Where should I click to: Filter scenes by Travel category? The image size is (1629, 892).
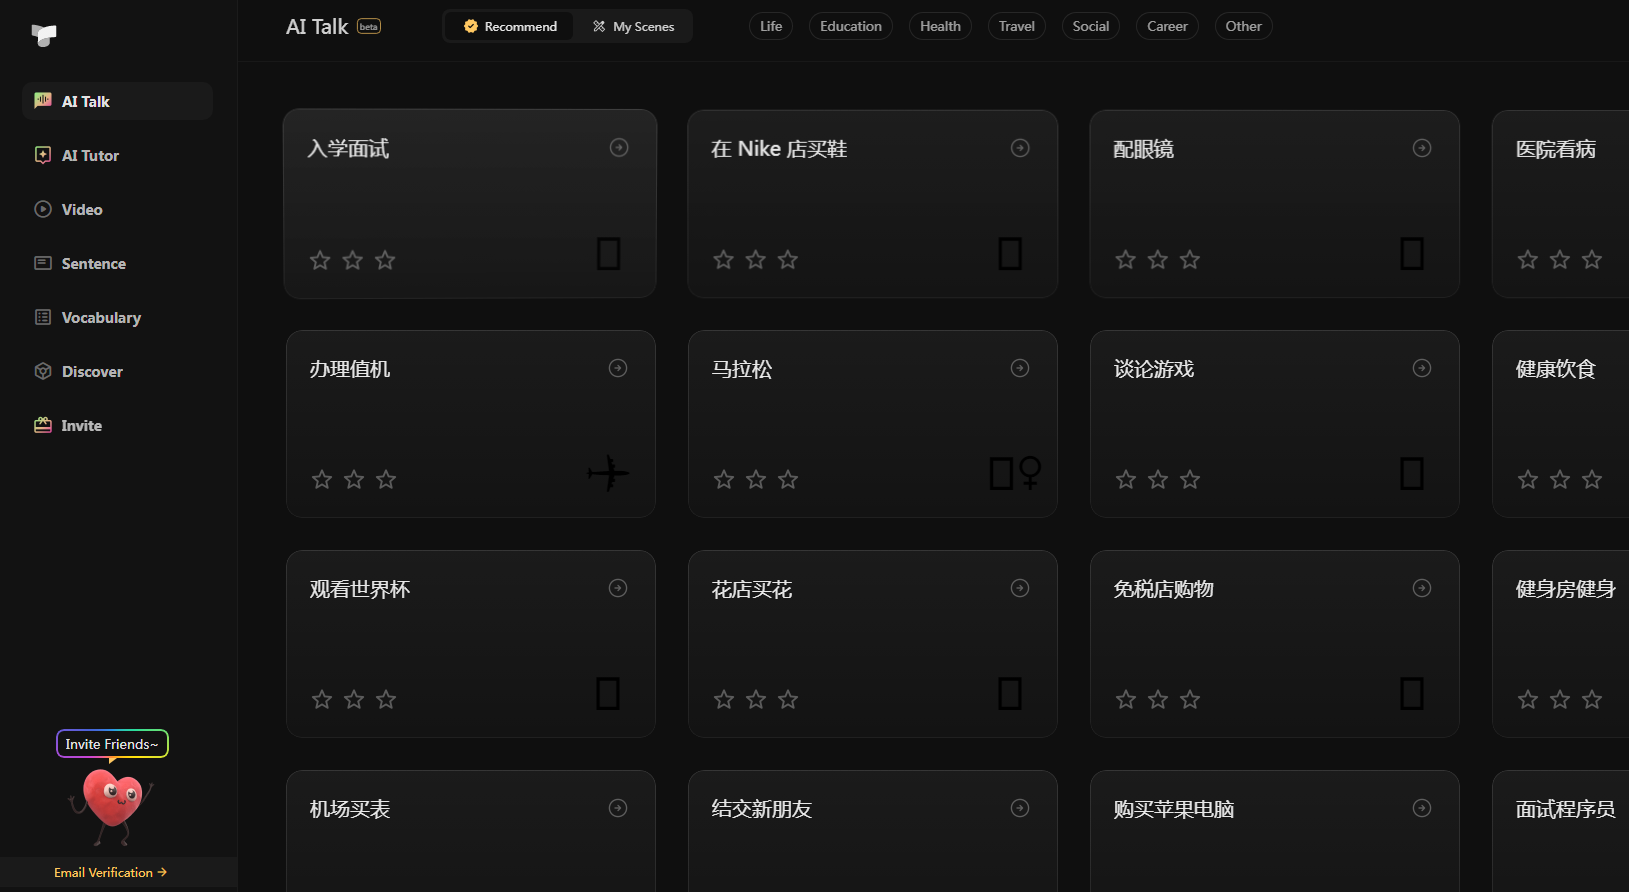[x=1017, y=26]
